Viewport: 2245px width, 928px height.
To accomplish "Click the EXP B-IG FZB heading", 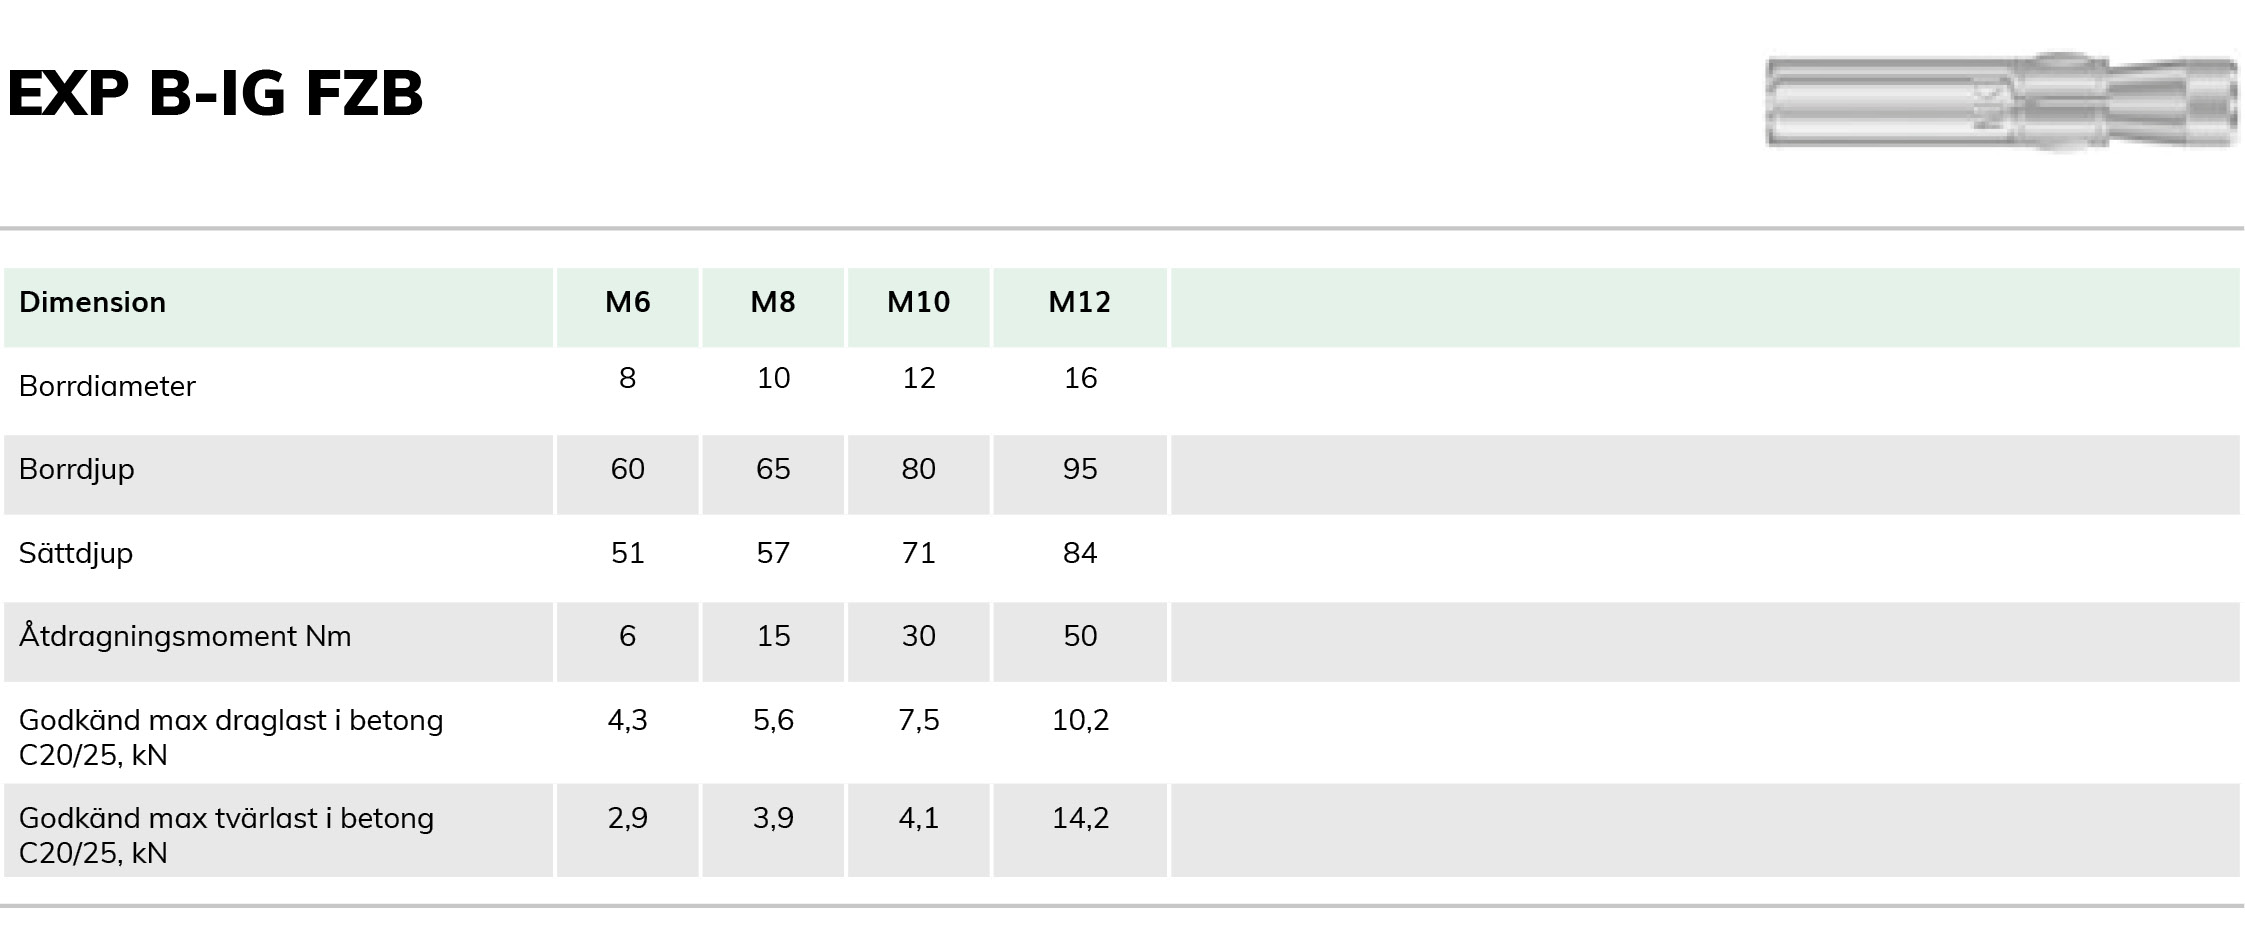I will [215, 94].
